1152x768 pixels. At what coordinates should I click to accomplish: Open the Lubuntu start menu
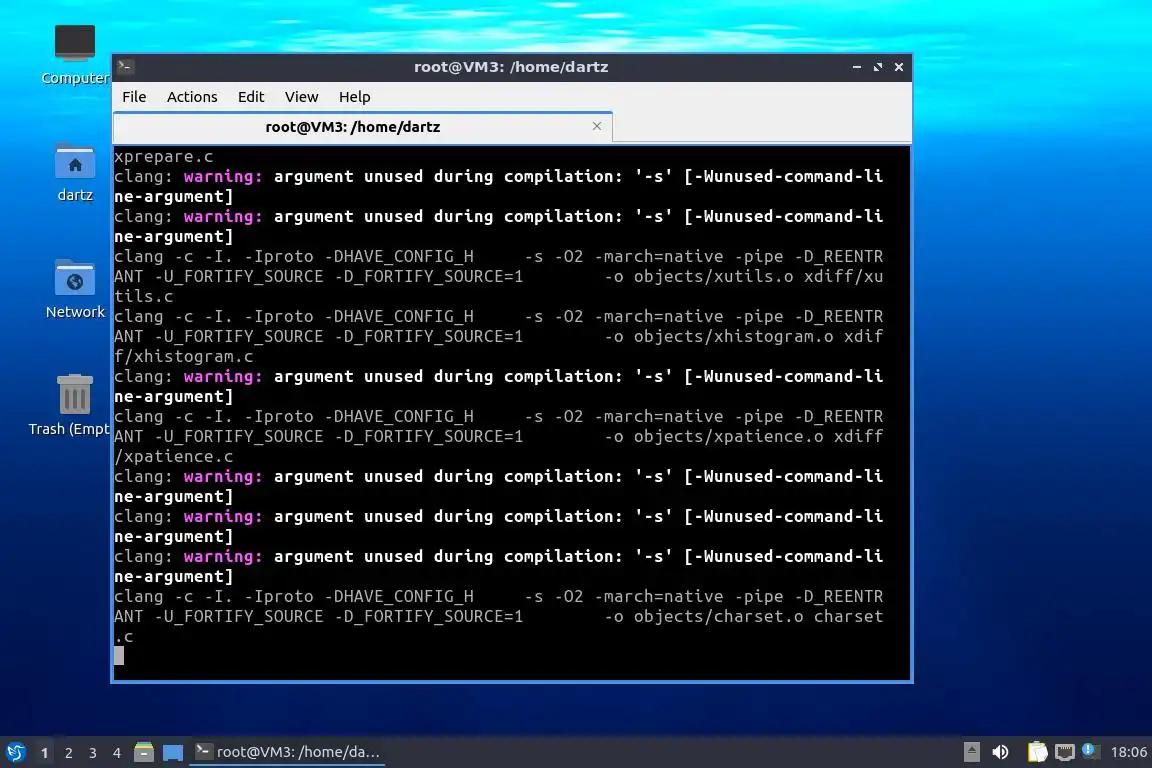tap(15, 752)
